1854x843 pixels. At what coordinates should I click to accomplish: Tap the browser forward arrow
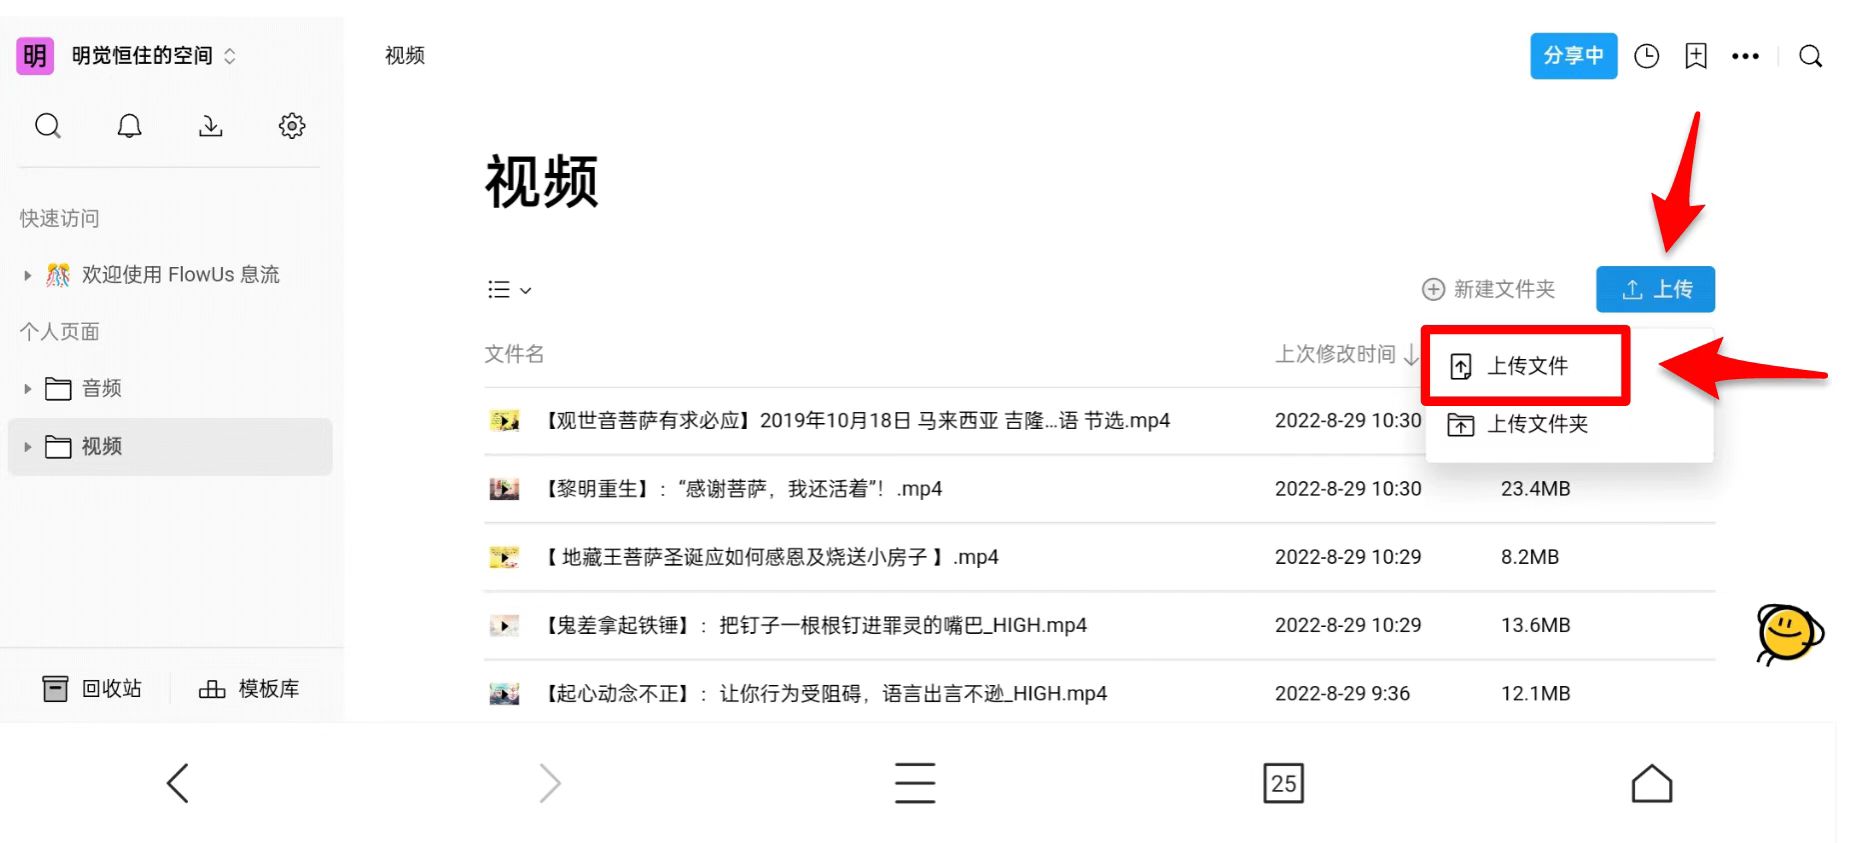pyautogui.click(x=549, y=783)
